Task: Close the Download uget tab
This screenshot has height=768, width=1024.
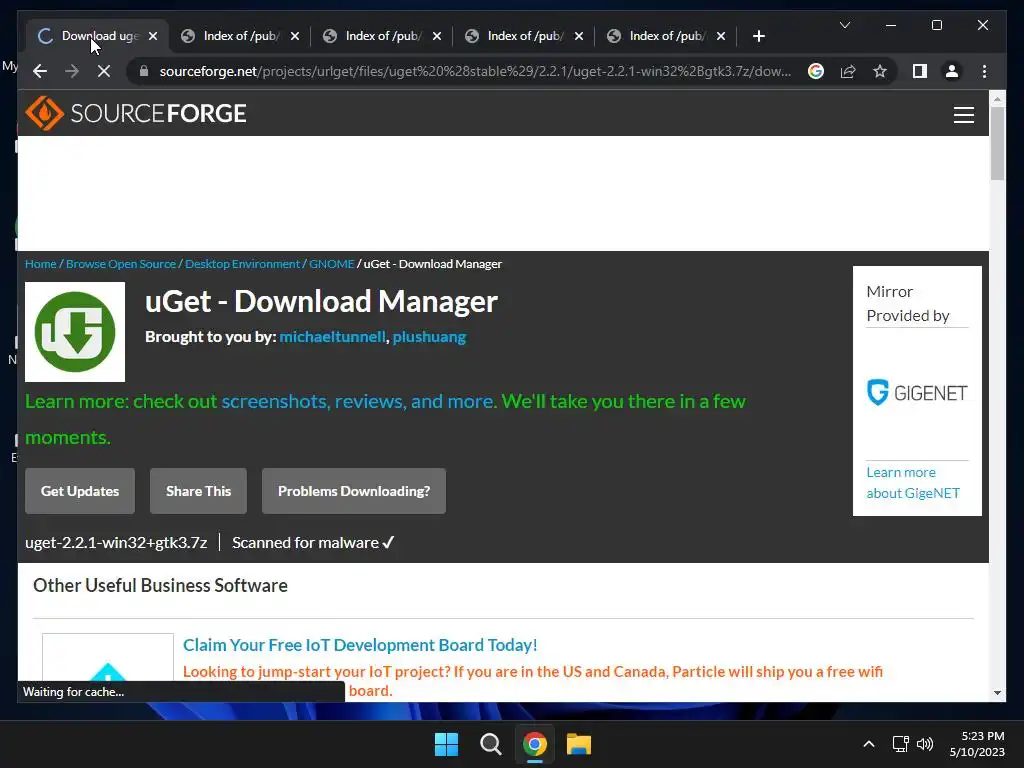Action: pos(153,36)
